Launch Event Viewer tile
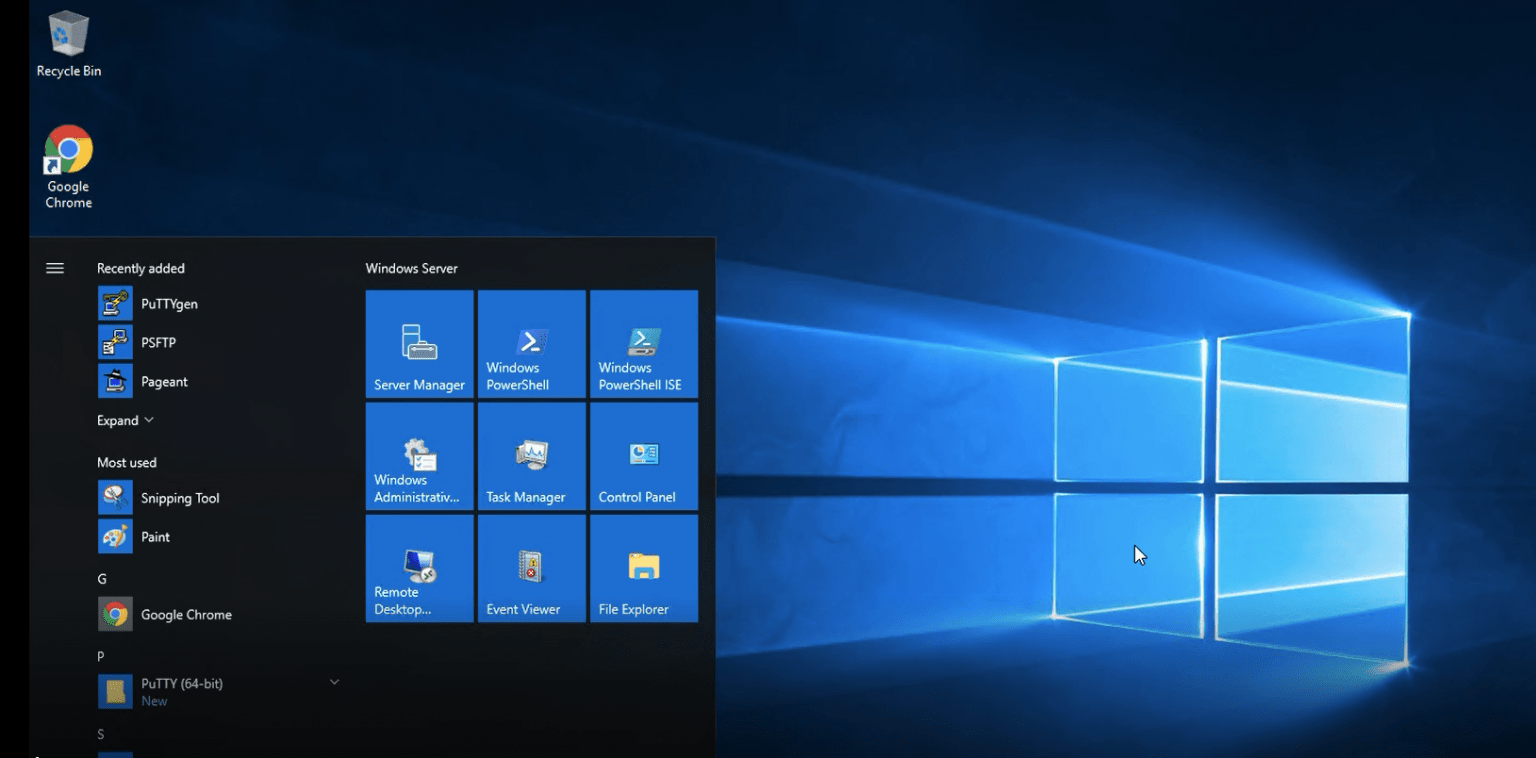This screenshot has height=758, width=1536. [531, 568]
